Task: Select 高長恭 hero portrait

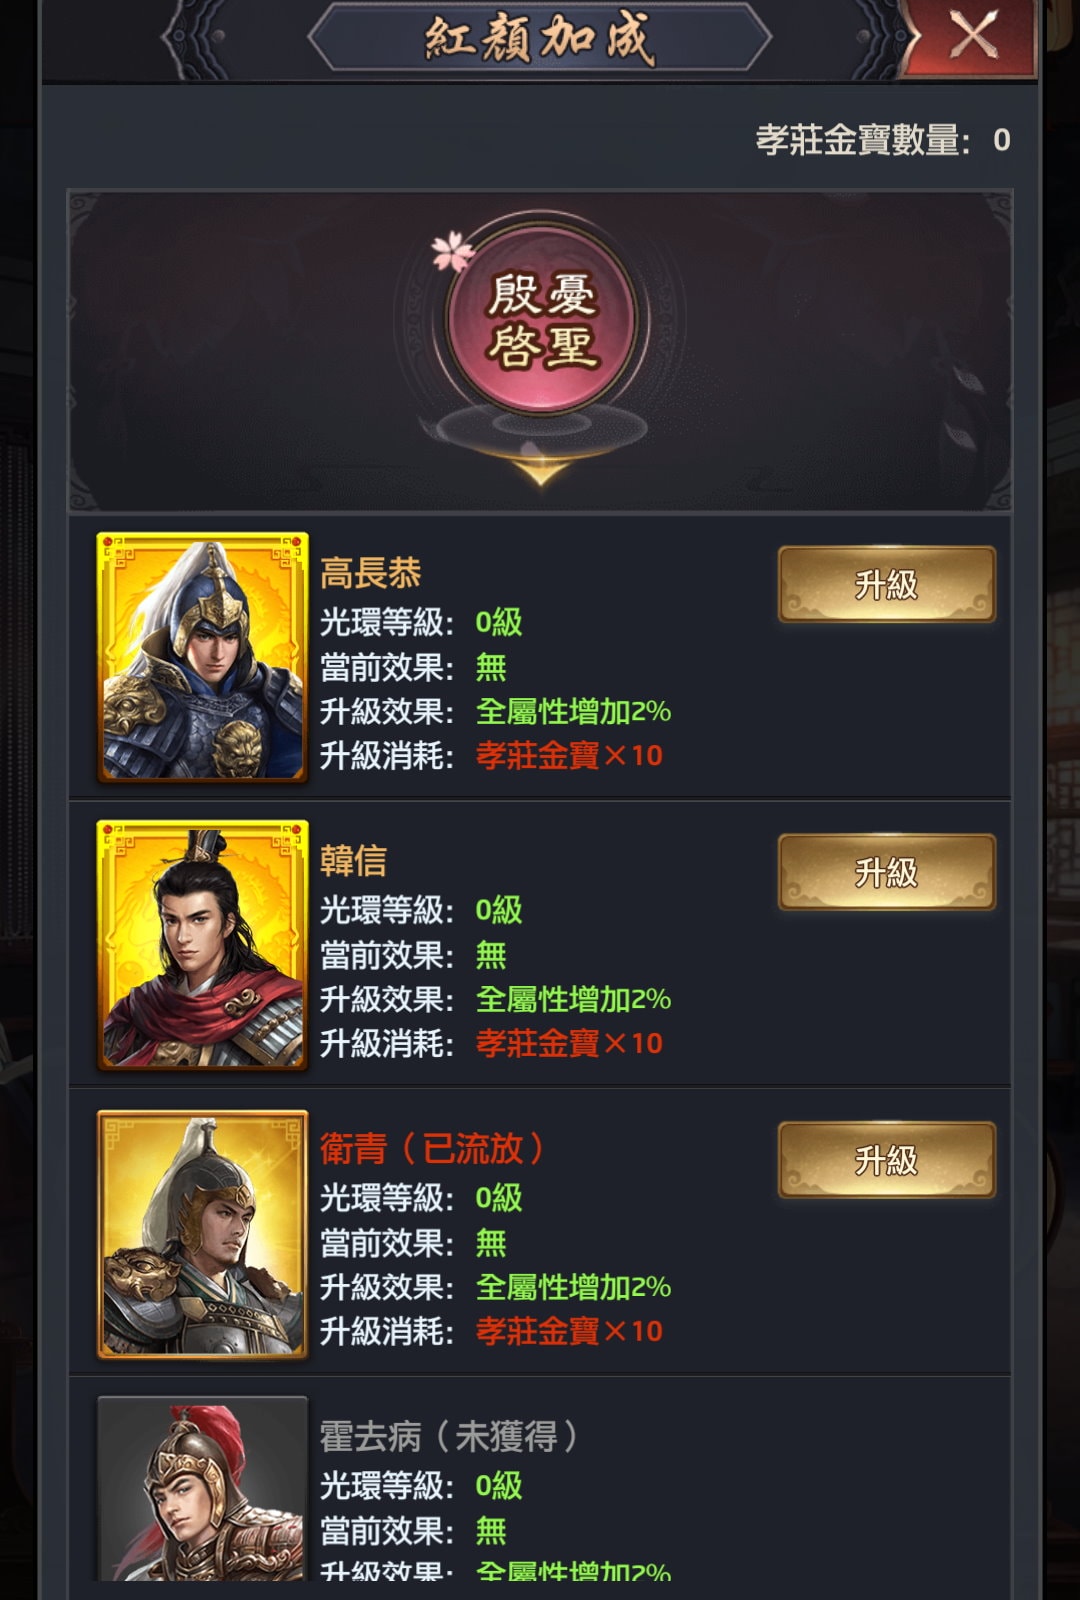Action: [202, 657]
